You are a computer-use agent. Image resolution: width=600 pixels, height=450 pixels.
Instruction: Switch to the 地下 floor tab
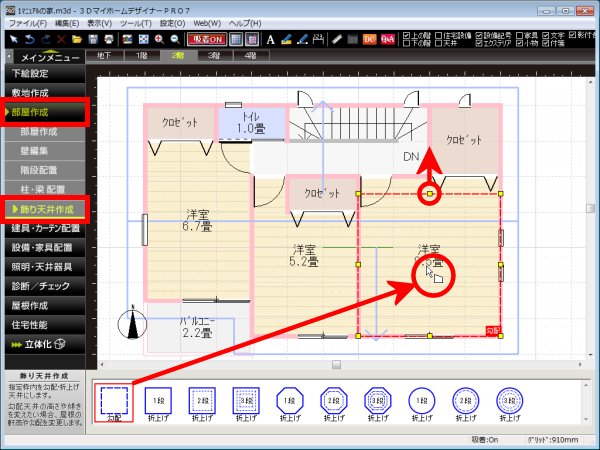pyautogui.click(x=104, y=56)
